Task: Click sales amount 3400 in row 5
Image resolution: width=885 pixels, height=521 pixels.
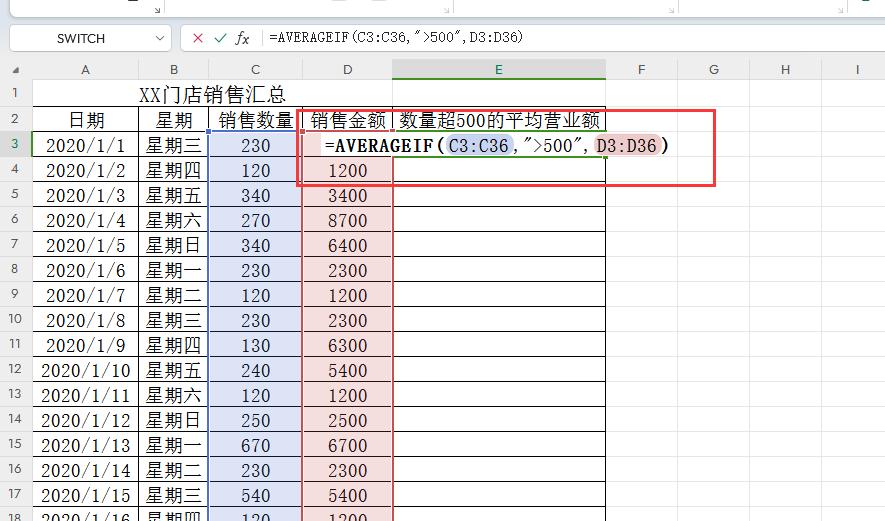Action: coord(348,195)
